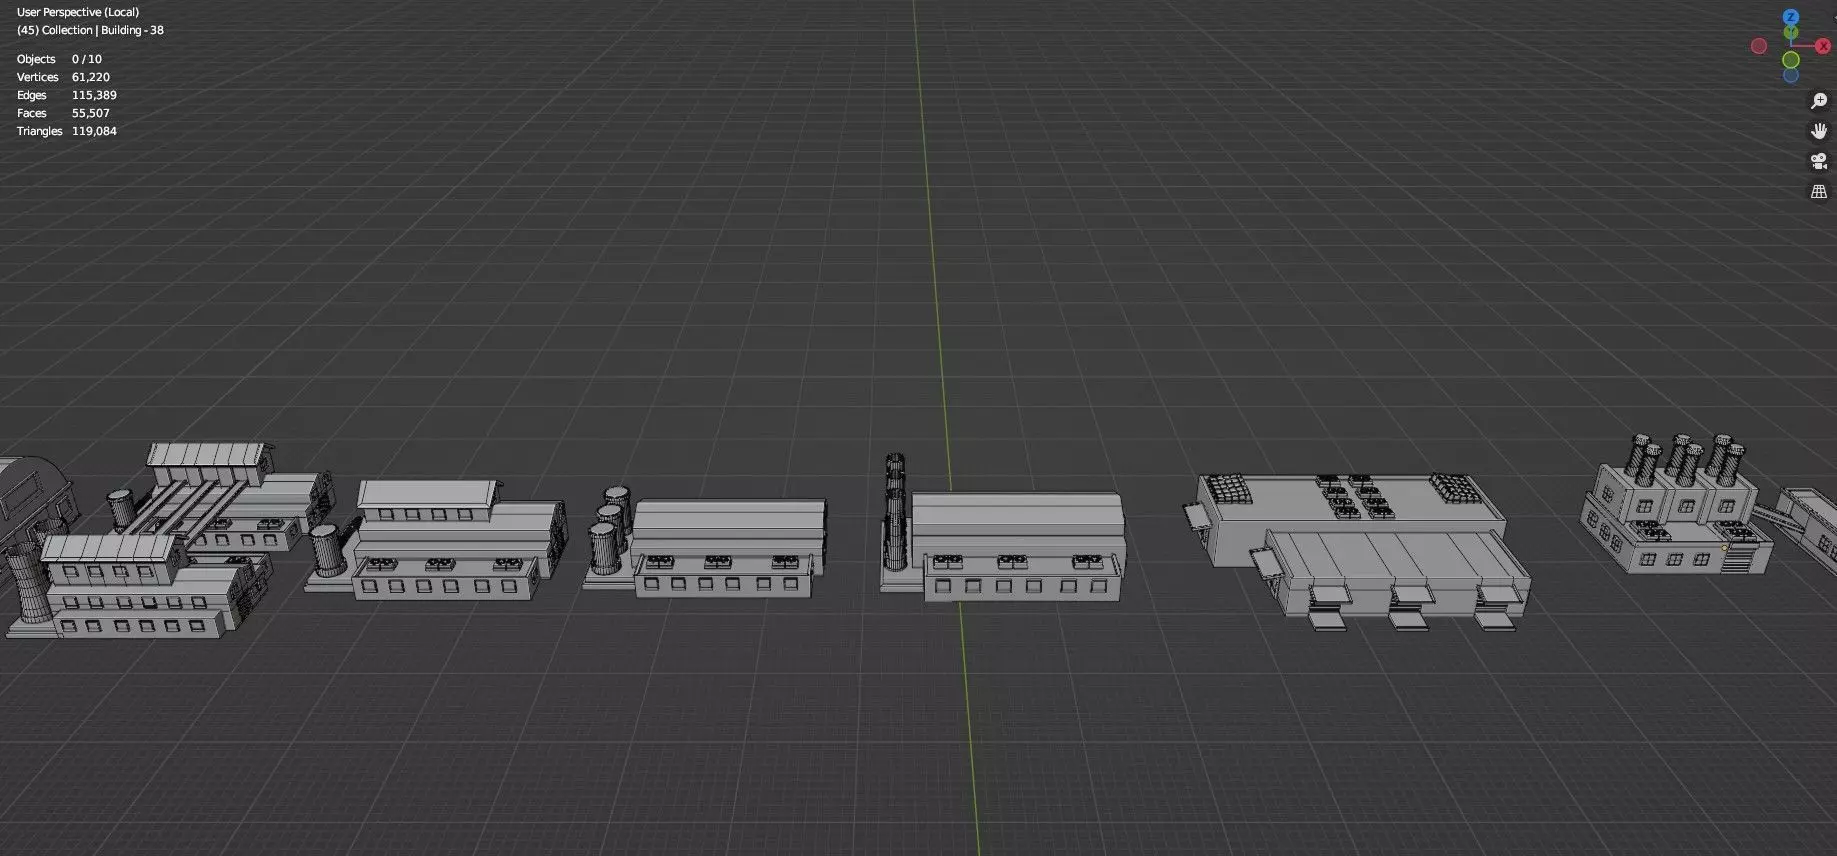Click the zoom magnifier viewport icon
1837x856 pixels.
(1819, 101)
